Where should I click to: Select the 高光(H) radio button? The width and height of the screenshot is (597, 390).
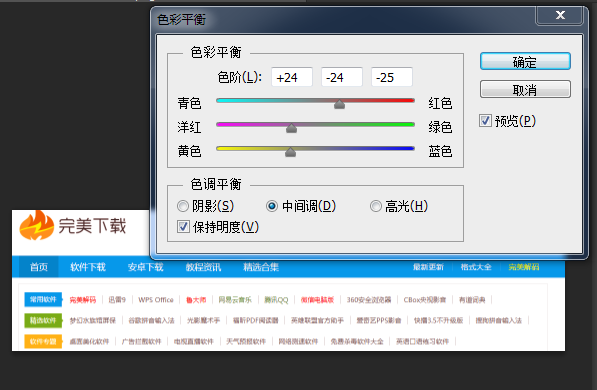(x=375, y=206)
